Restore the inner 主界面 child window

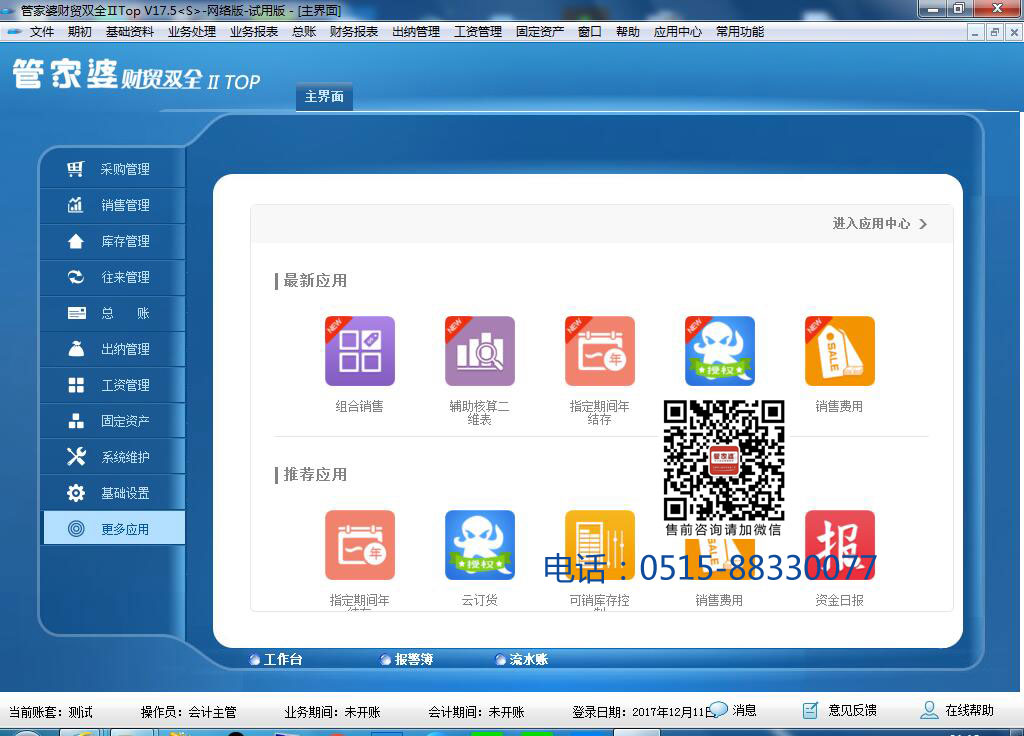click(x=995, y=32)
